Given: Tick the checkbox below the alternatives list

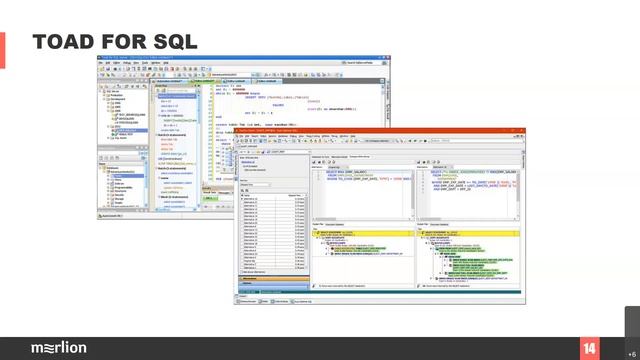Looking at the screenshot, I should tap(242, 272).
